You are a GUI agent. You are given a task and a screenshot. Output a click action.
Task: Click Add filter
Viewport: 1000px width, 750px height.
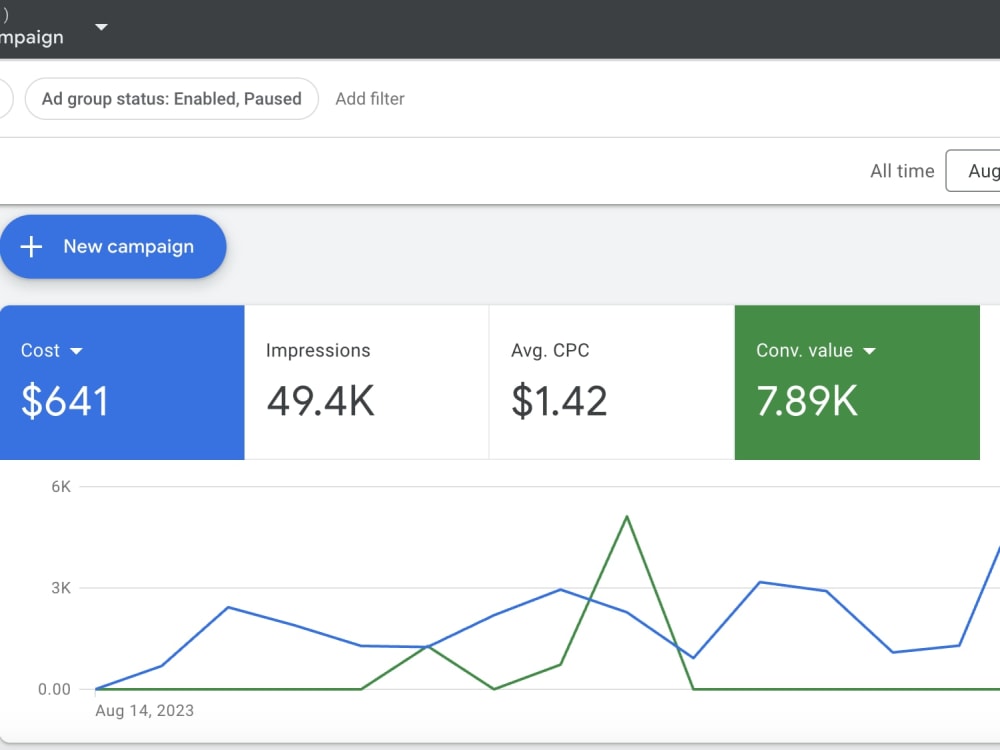click(370, 99)
